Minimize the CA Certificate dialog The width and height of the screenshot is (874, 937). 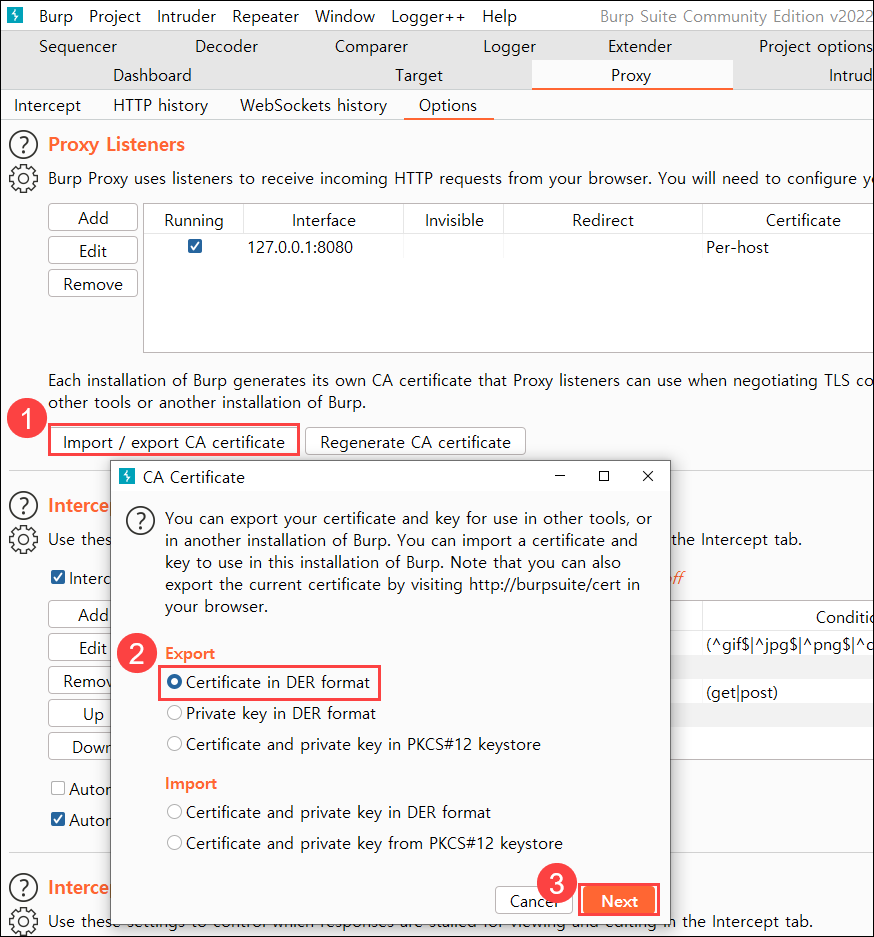point(560,476)
